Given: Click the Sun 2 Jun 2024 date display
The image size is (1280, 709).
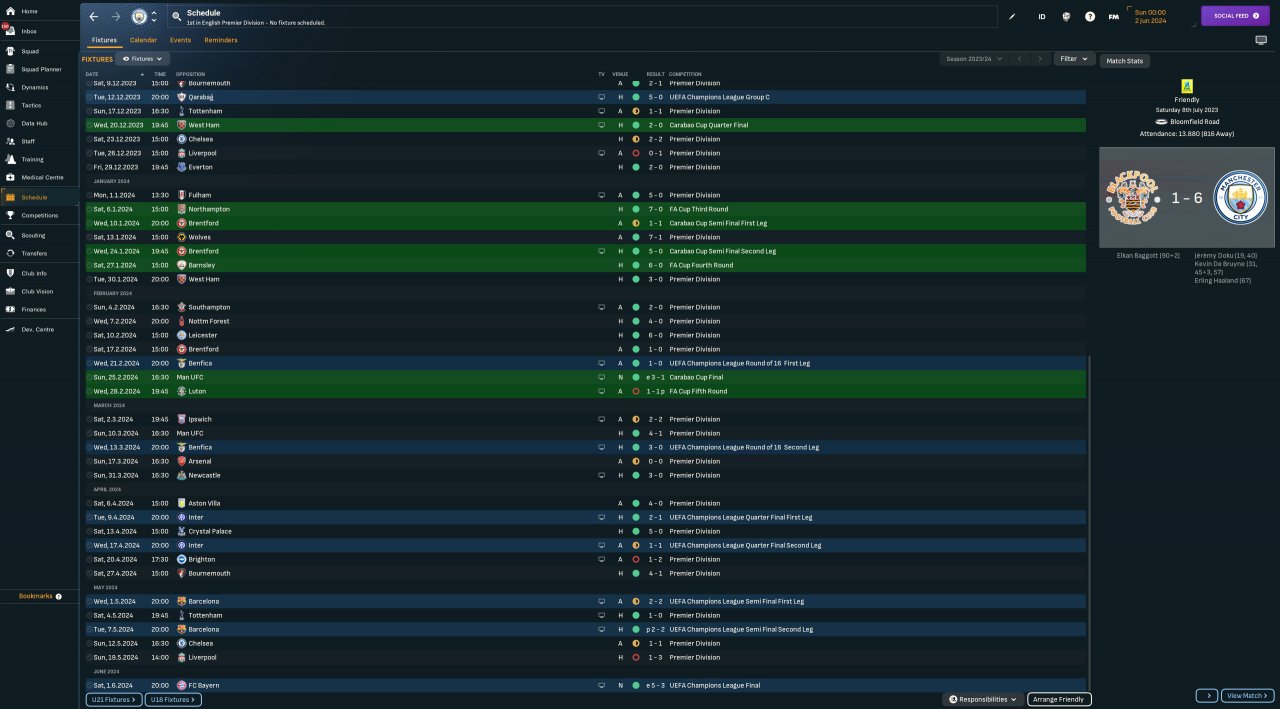Looking at the screenshot, I should 1150,16.
